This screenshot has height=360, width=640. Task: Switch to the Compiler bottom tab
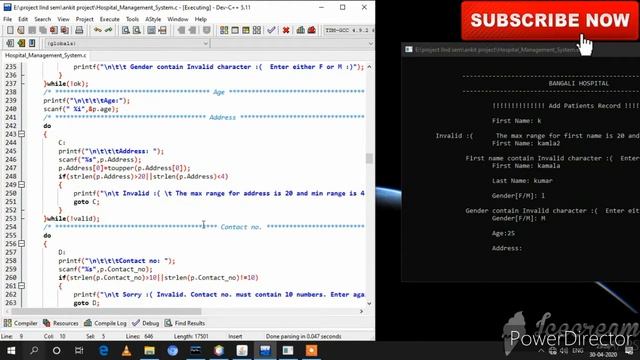pyautogui.click(x=20, y=323)
